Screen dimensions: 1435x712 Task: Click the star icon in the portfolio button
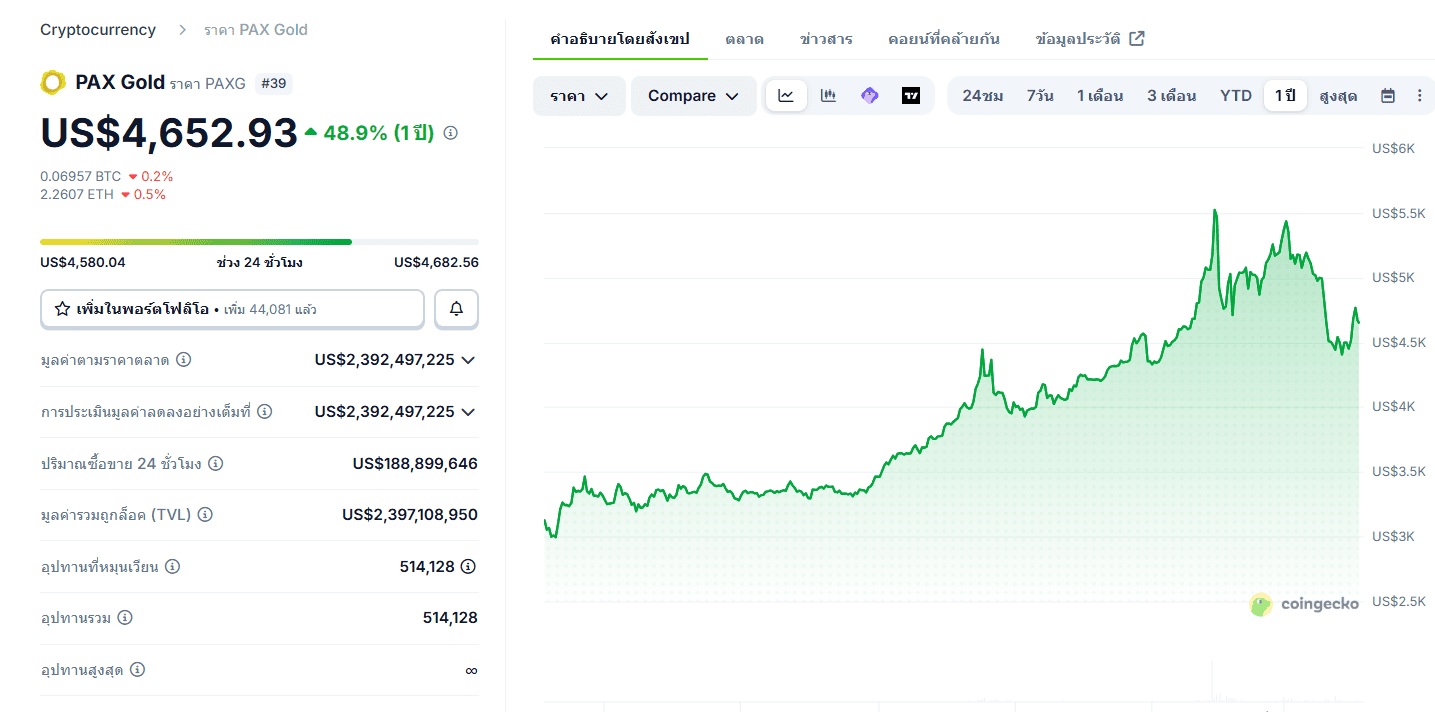click(x=61, y=309)
